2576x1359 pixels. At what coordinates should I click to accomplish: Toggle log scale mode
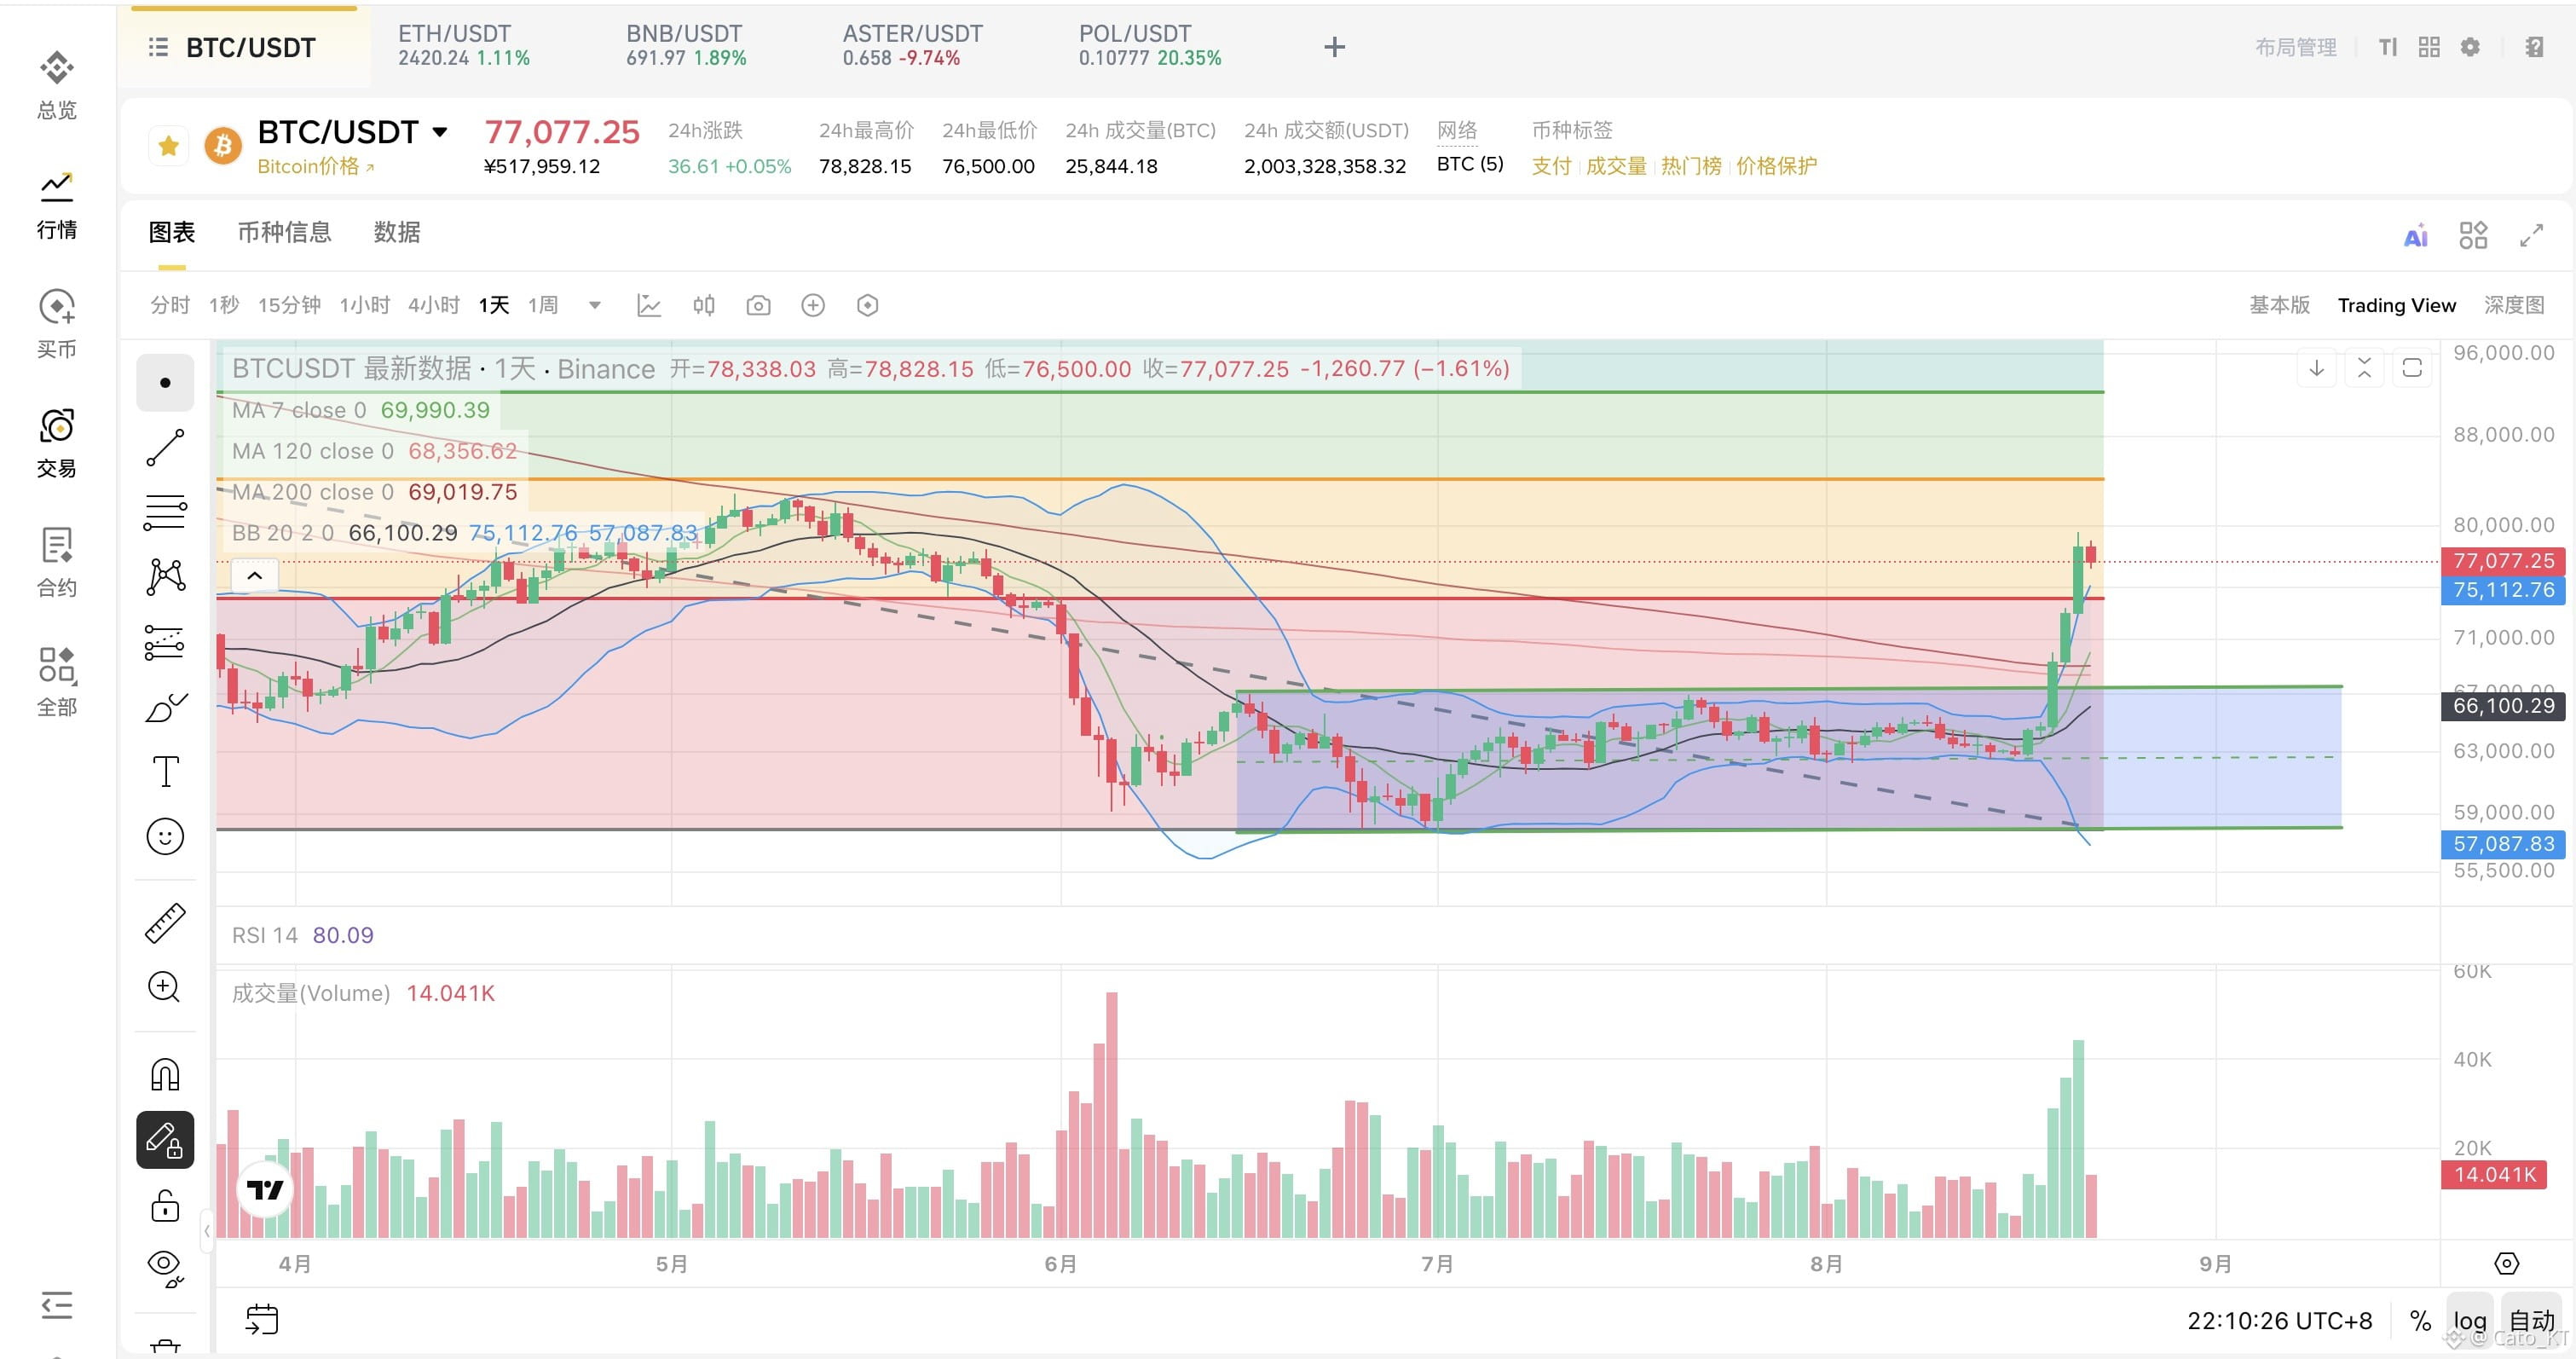pos(2470,1321)
